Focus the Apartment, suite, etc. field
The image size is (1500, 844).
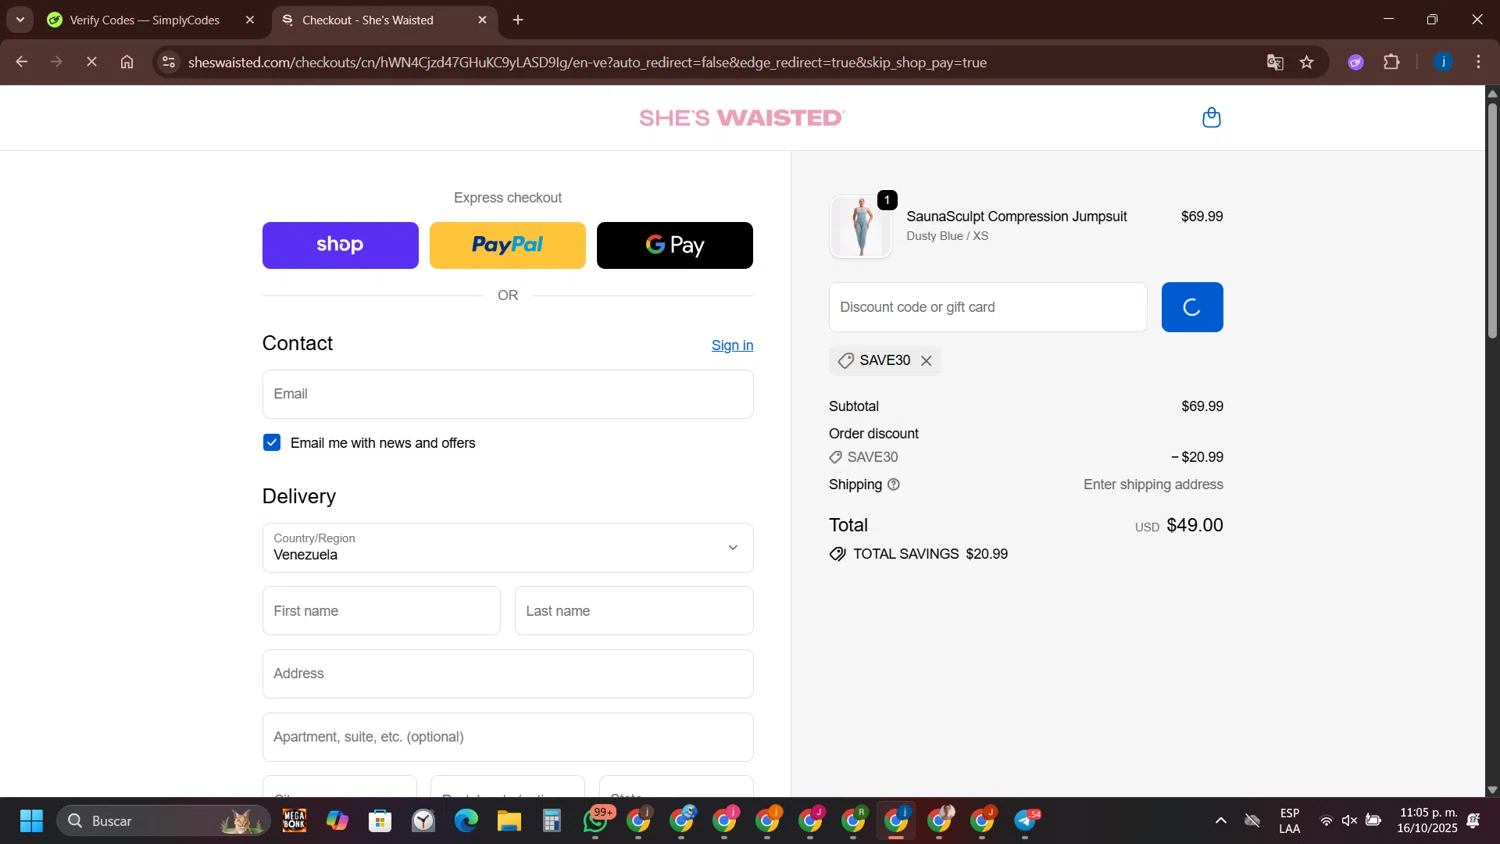[x=507, y=737]
